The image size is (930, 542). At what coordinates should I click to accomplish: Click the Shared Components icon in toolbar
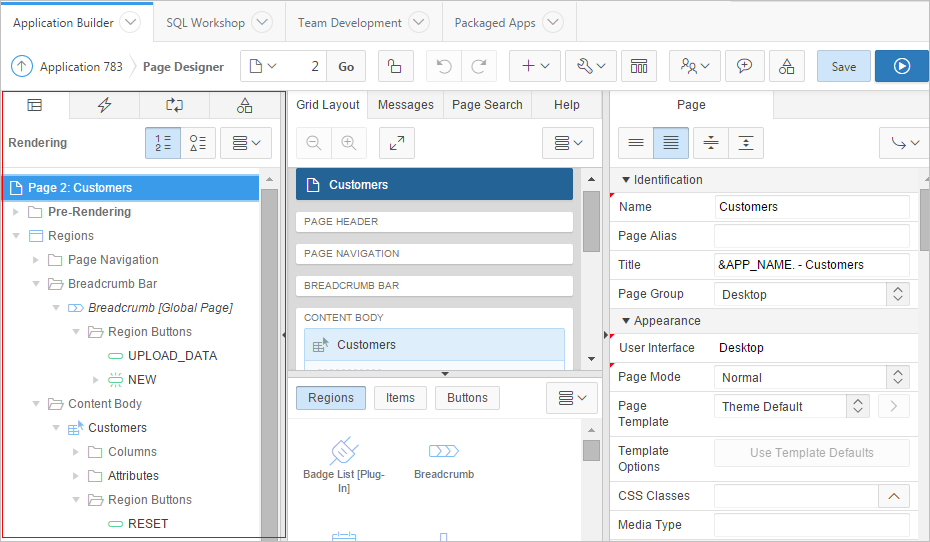tap(787, 66)
